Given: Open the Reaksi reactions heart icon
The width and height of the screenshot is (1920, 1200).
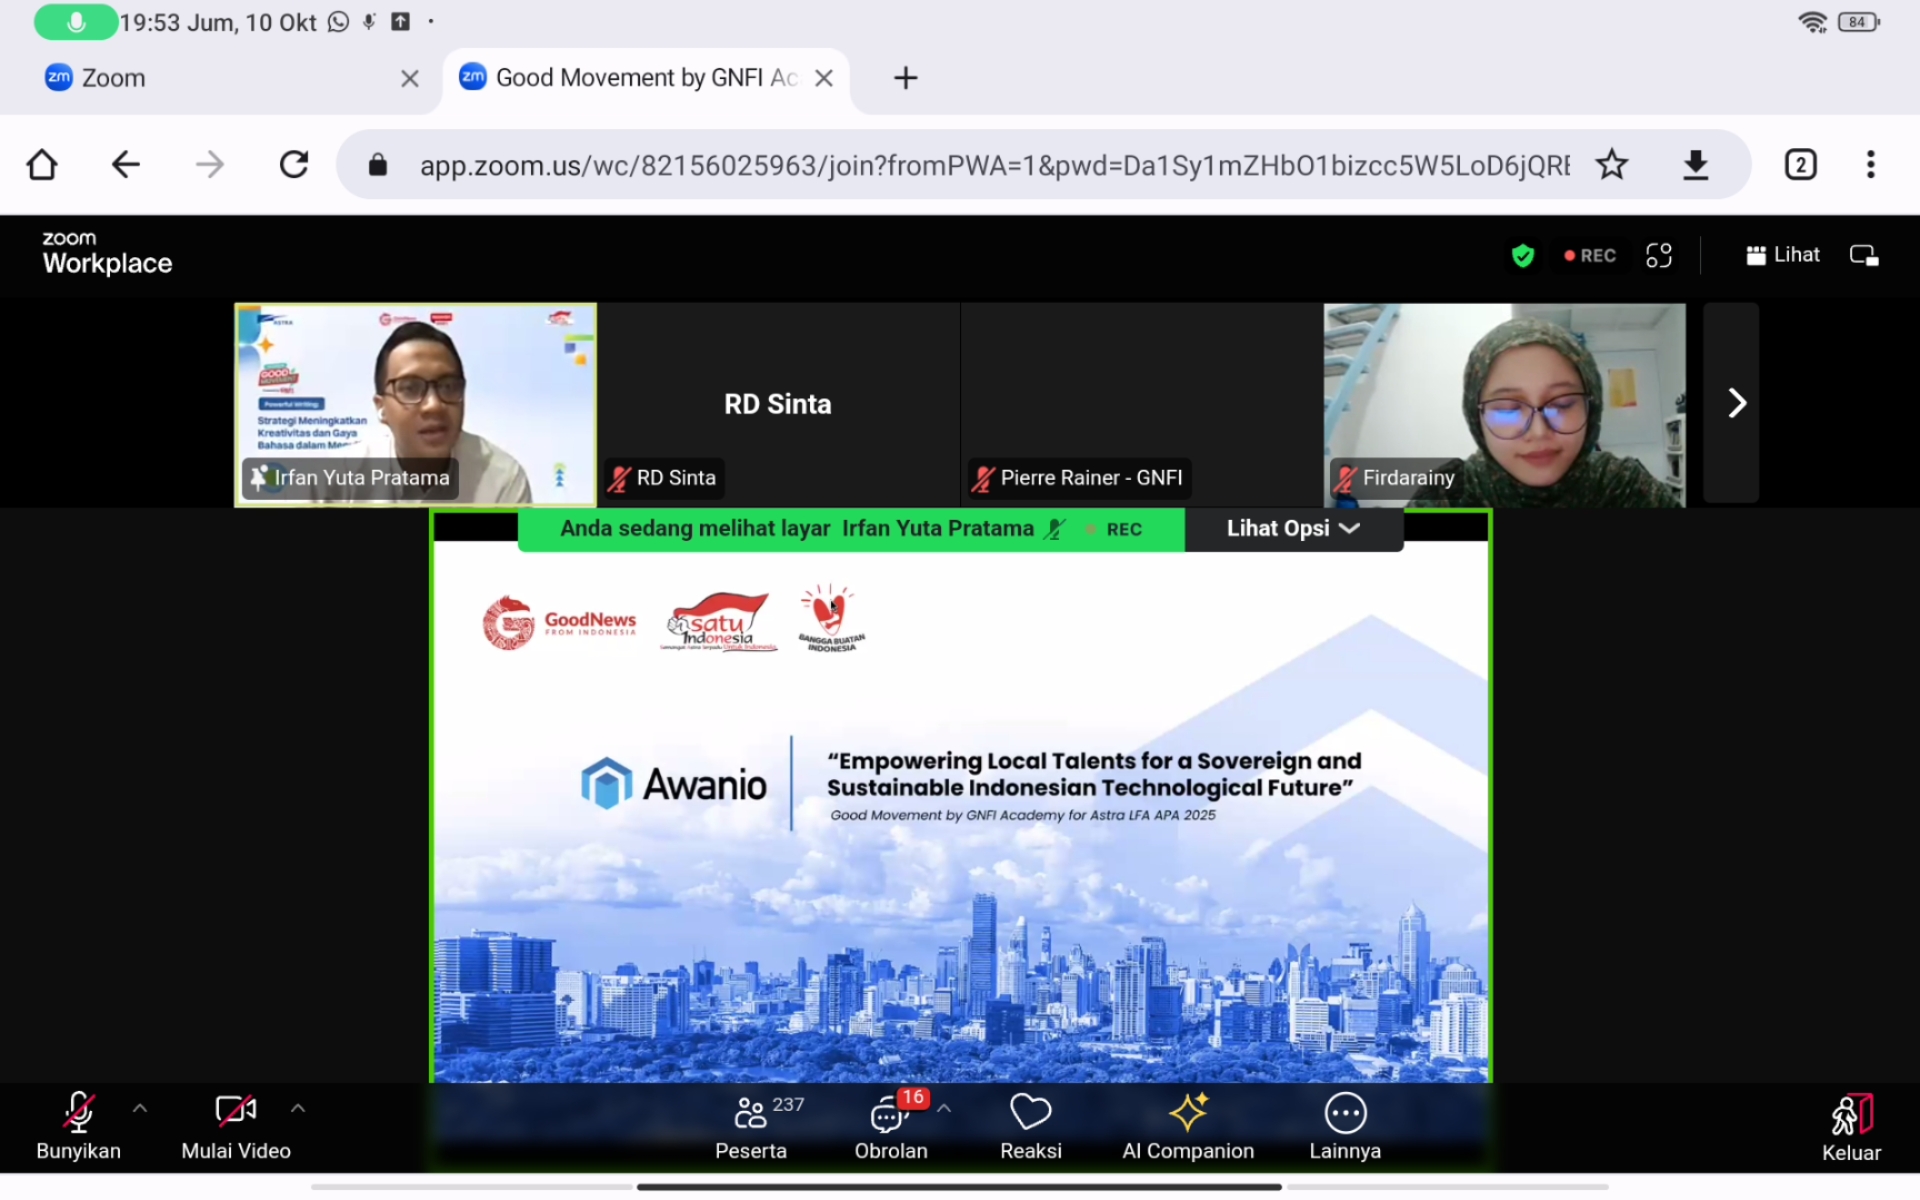Looking at the screenshot, I should coord(1030,1113).
